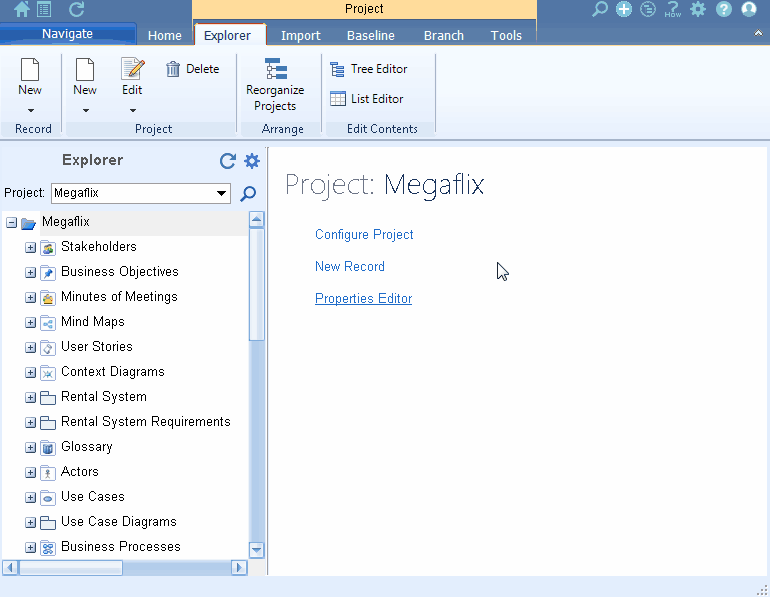Click the Edit Project pencil icon

pyautogui.click(x=133, y=69)
